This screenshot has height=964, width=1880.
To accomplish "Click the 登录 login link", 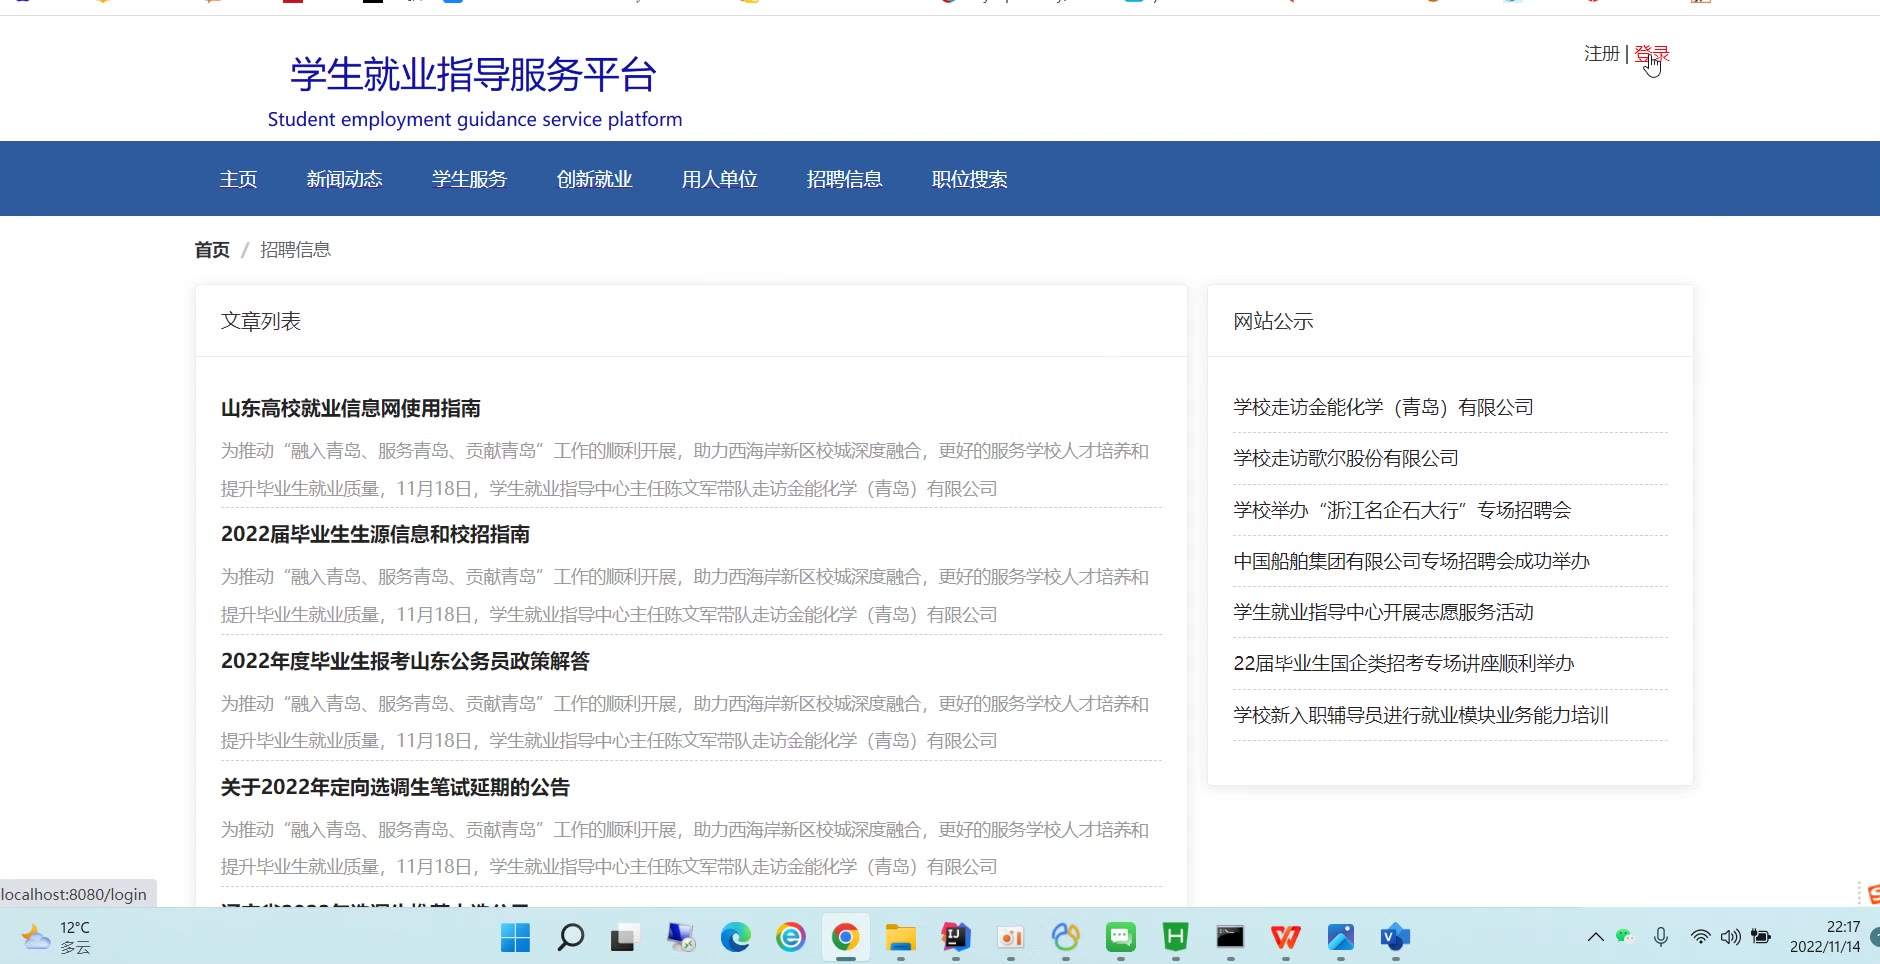I will click(x=1651, y=54).
